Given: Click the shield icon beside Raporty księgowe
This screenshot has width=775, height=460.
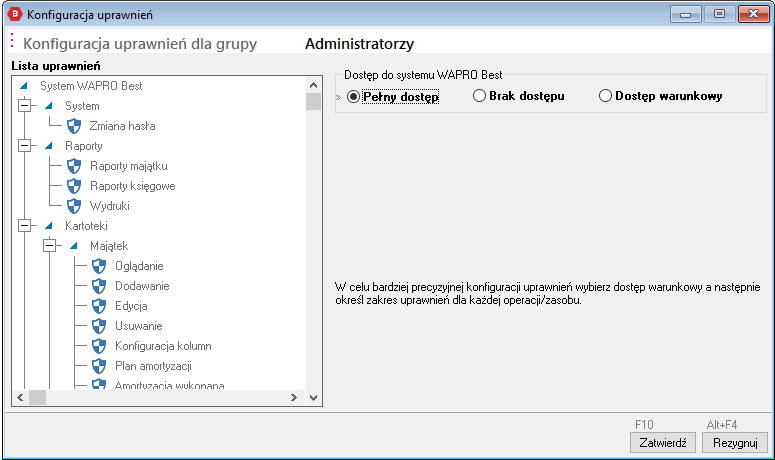Looking at the screenshot, I should [x=74, y=186].
